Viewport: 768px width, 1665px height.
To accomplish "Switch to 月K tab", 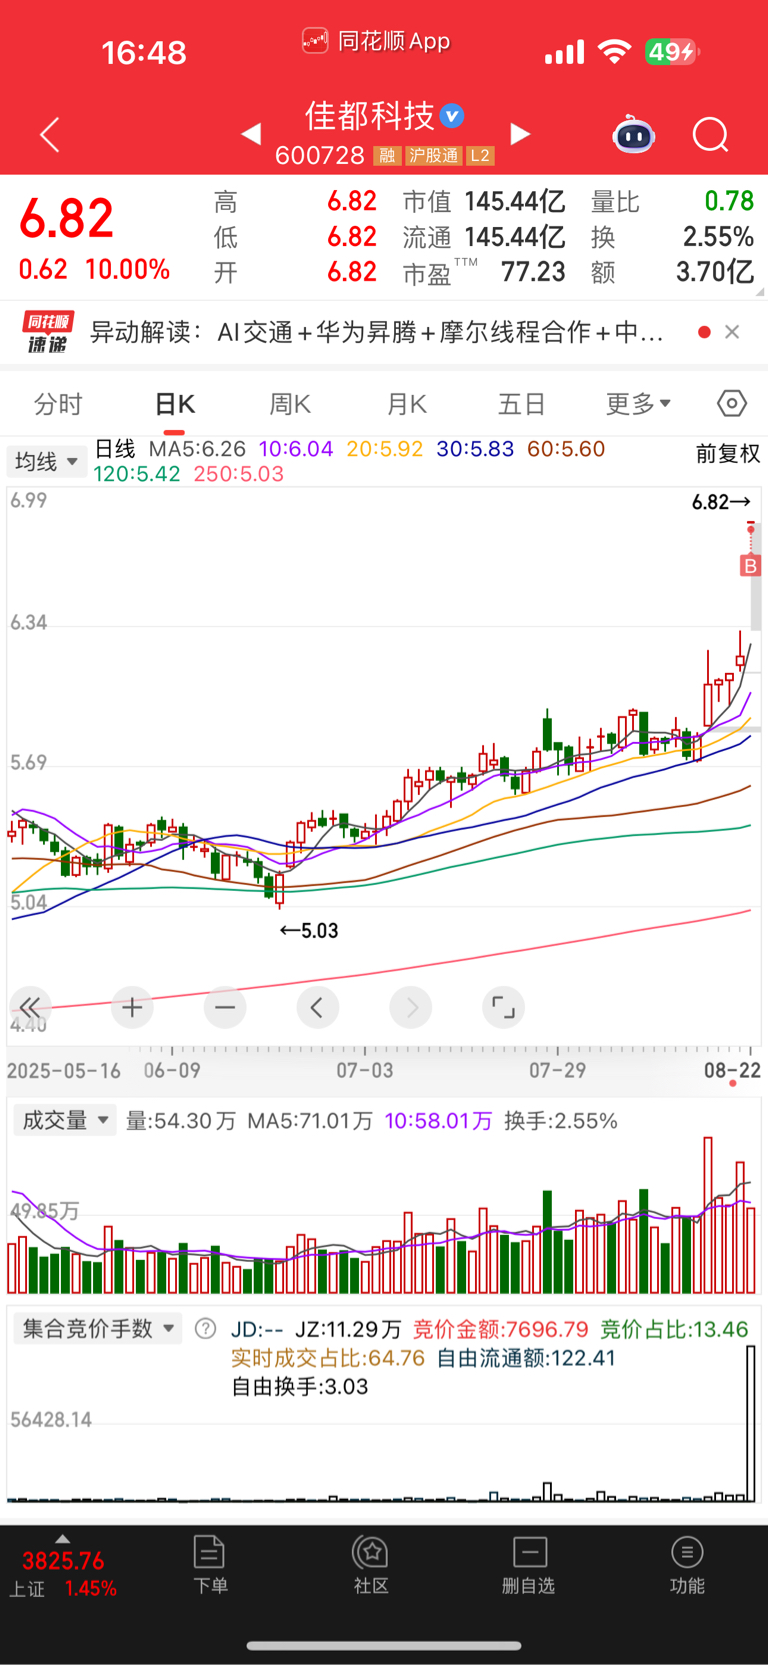I will click(406, 404).
